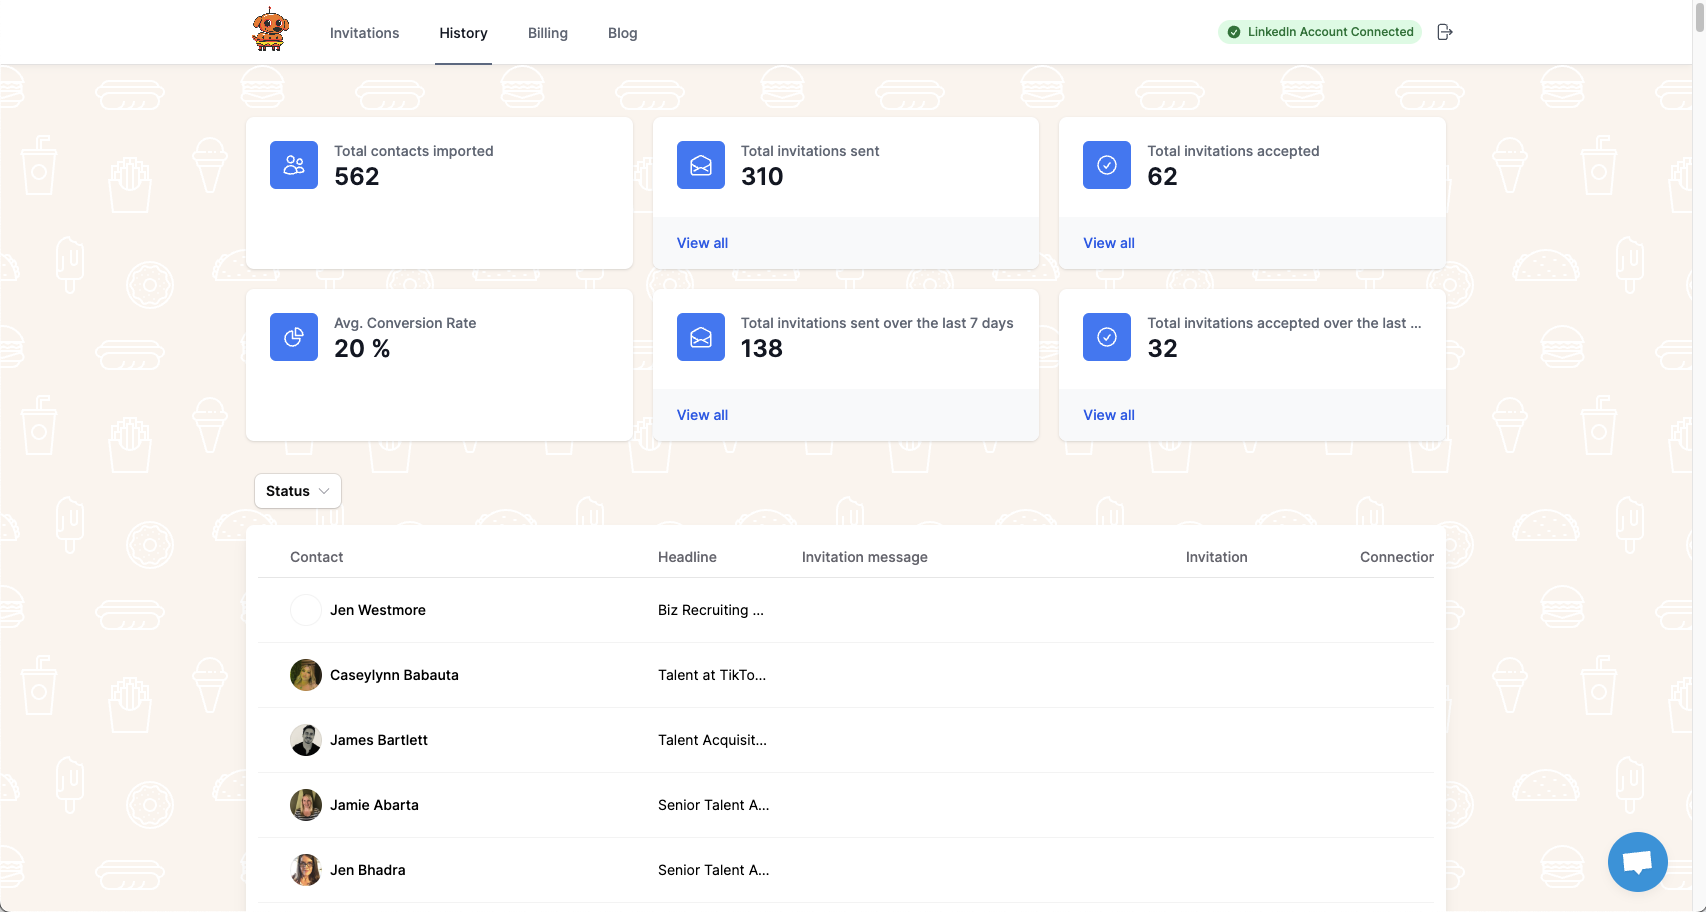Expand the Status filter dropdown
Image resolution: width=1706 pixels, height=912 pixels.
coord(298,491)
